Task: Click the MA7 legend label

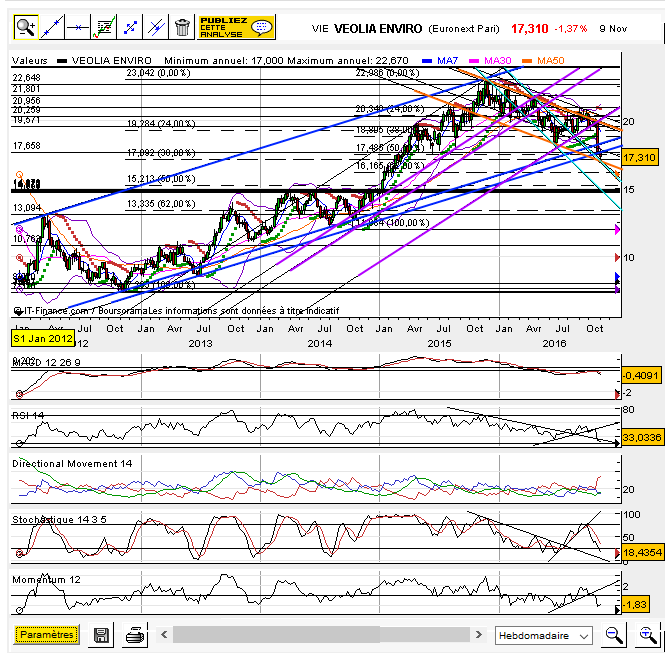Action: click(447, 61)
